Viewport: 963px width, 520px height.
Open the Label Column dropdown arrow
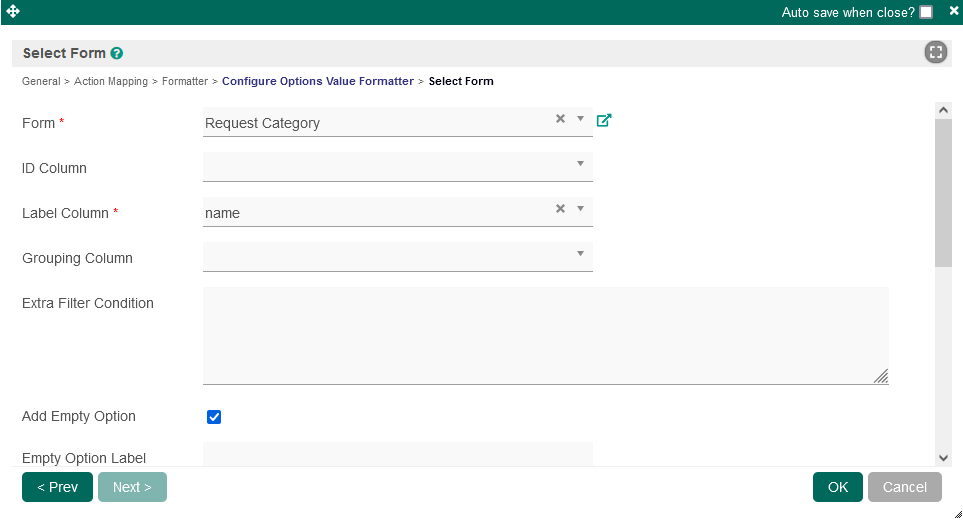pyautogui.click(x=580, y=209)
